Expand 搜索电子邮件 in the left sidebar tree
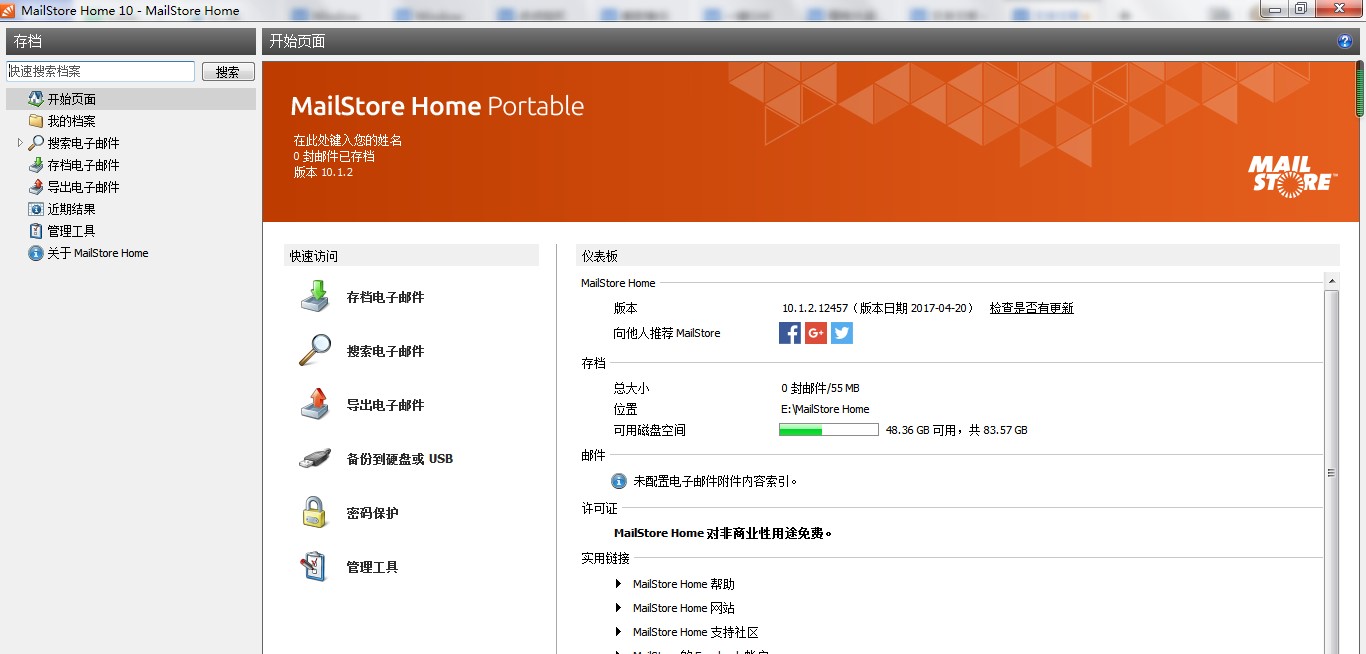The height and width of the screenshot is (654, 1366). (18, 141)
